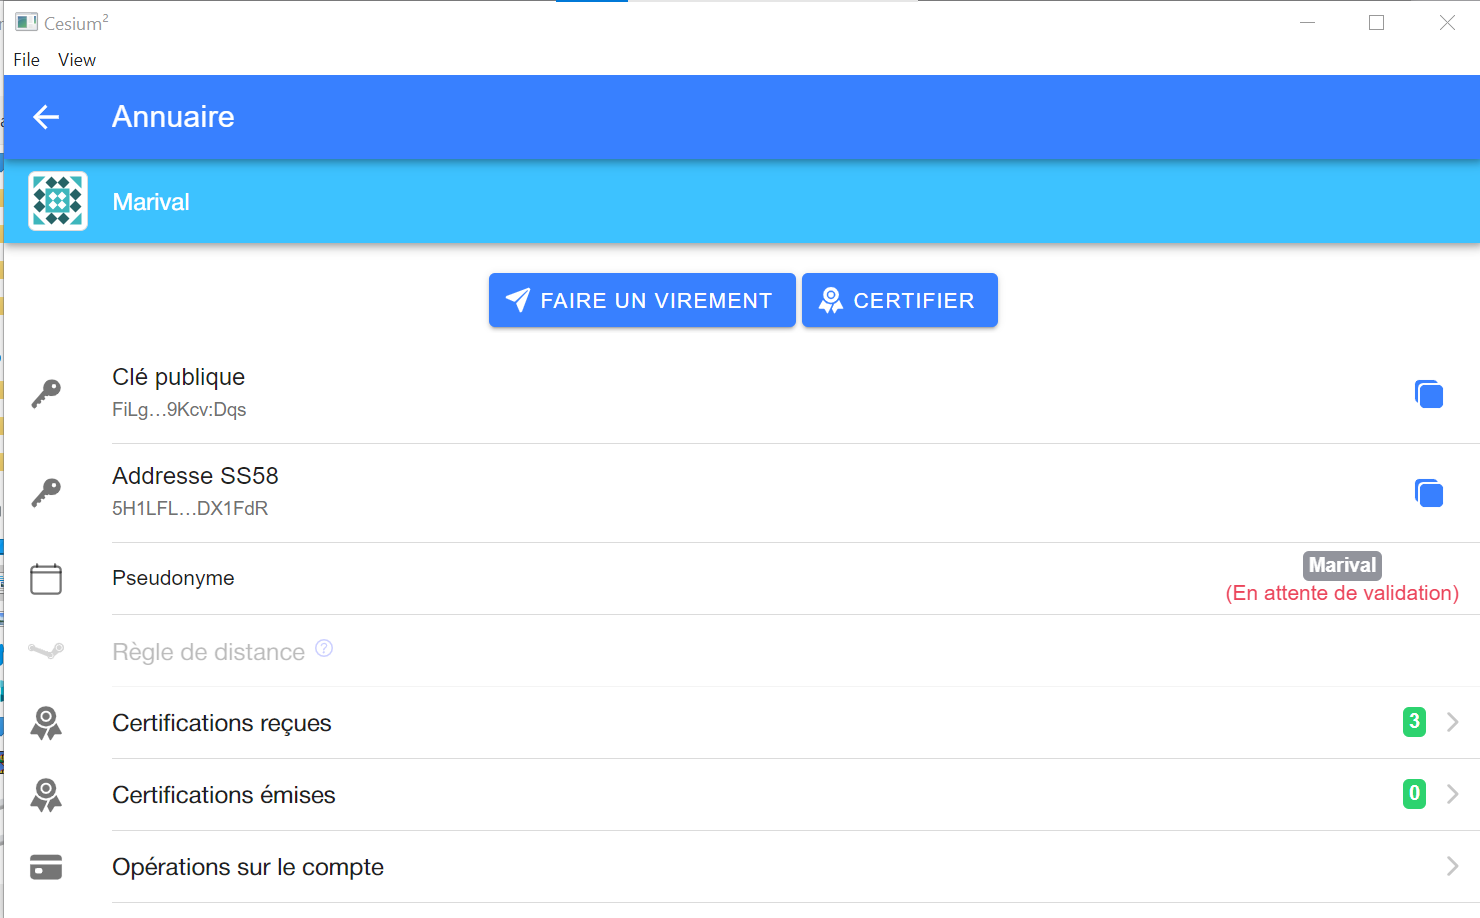
Task: Expand Certifications reçues with its chevron
Action: pos(1453,722)
